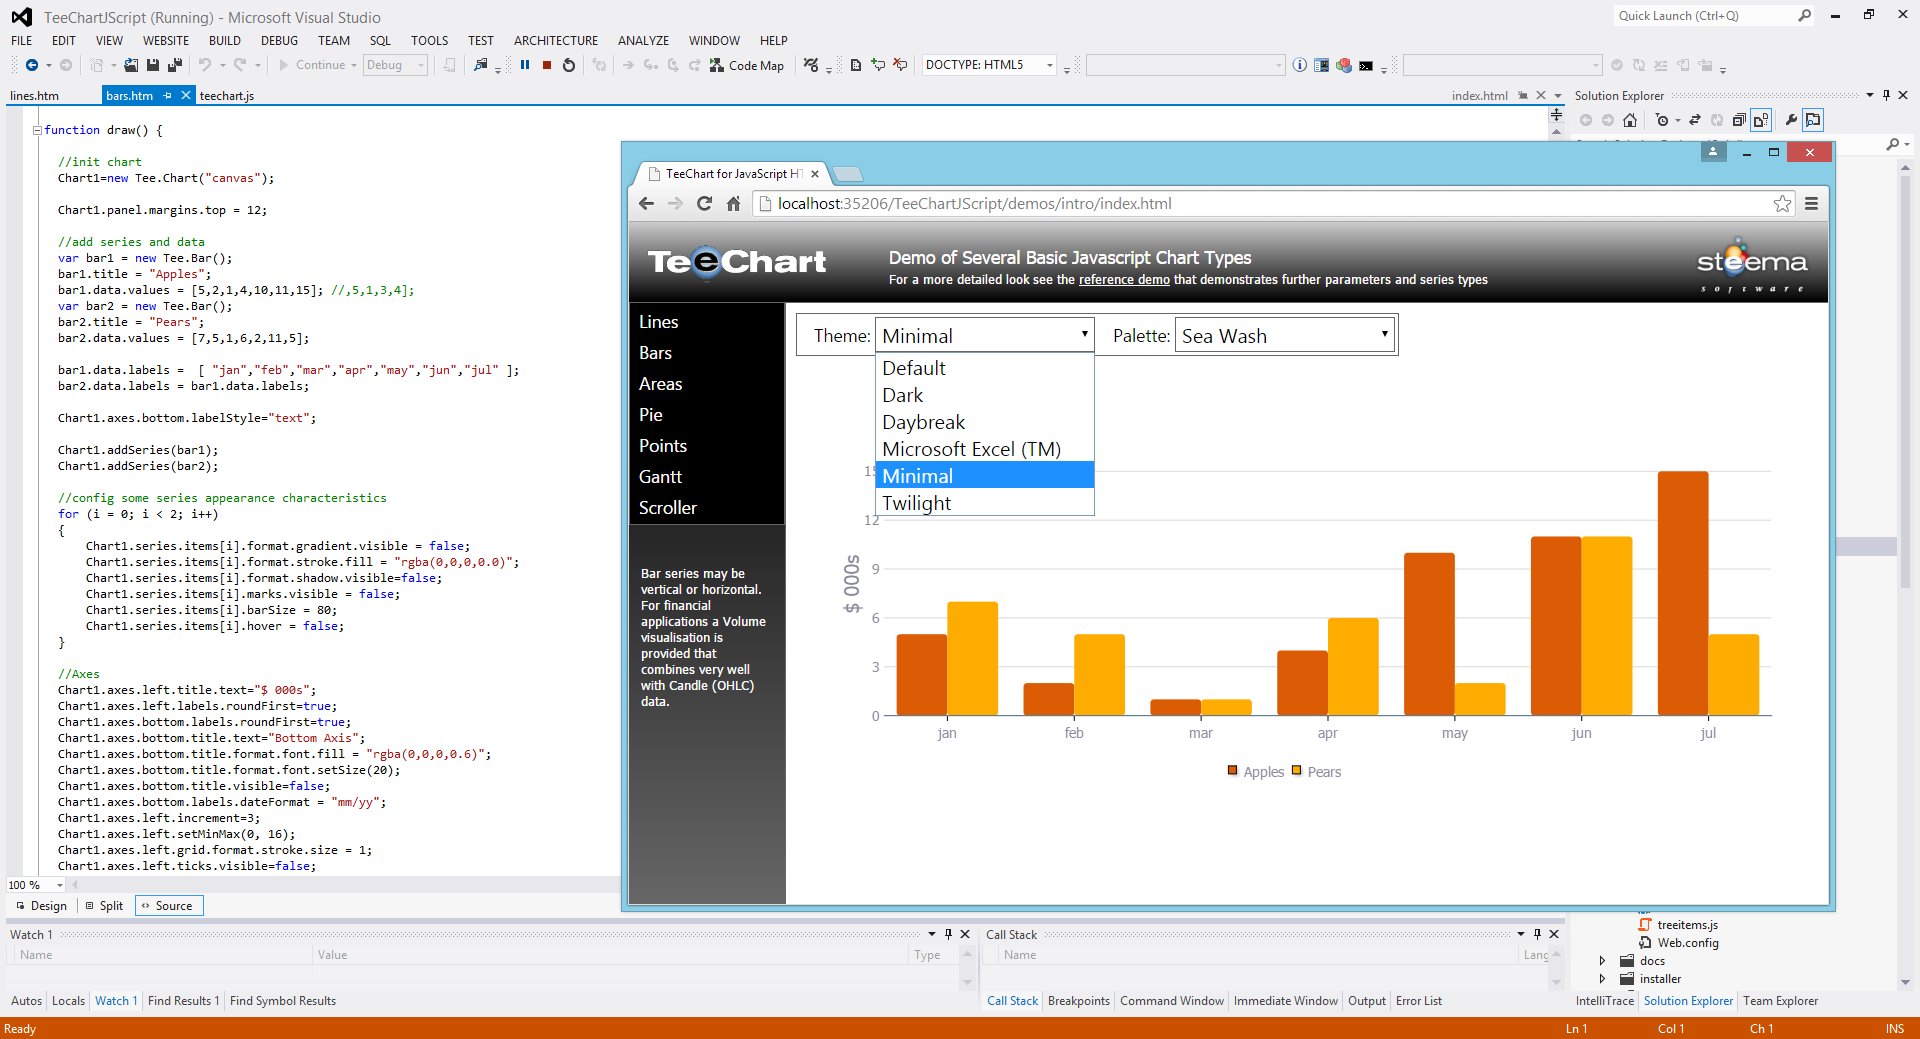
Task: Click the Undo arrow icon
Action: point(204,65)
